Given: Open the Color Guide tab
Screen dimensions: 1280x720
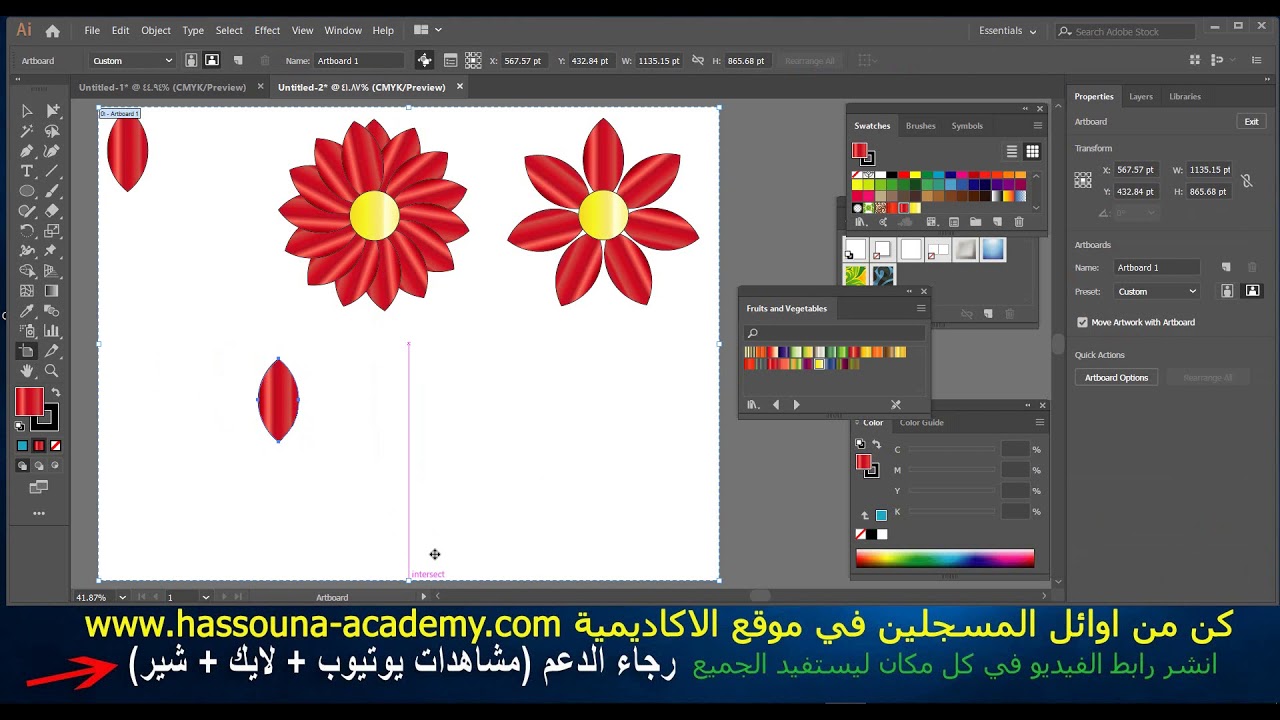Looking at the screenshot, I should click(921, 423).
